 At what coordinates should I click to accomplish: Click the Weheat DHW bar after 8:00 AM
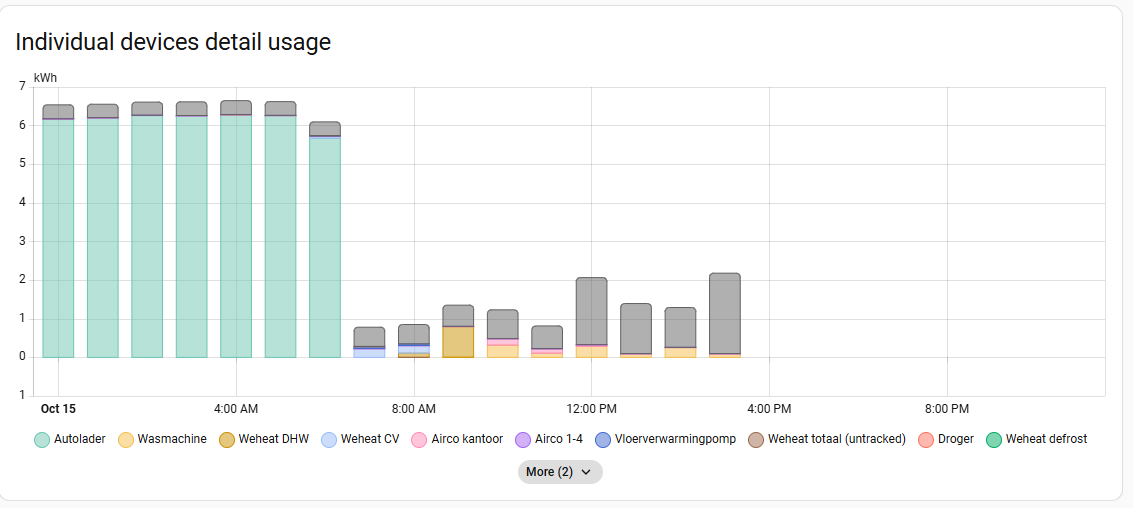[458, 342]
